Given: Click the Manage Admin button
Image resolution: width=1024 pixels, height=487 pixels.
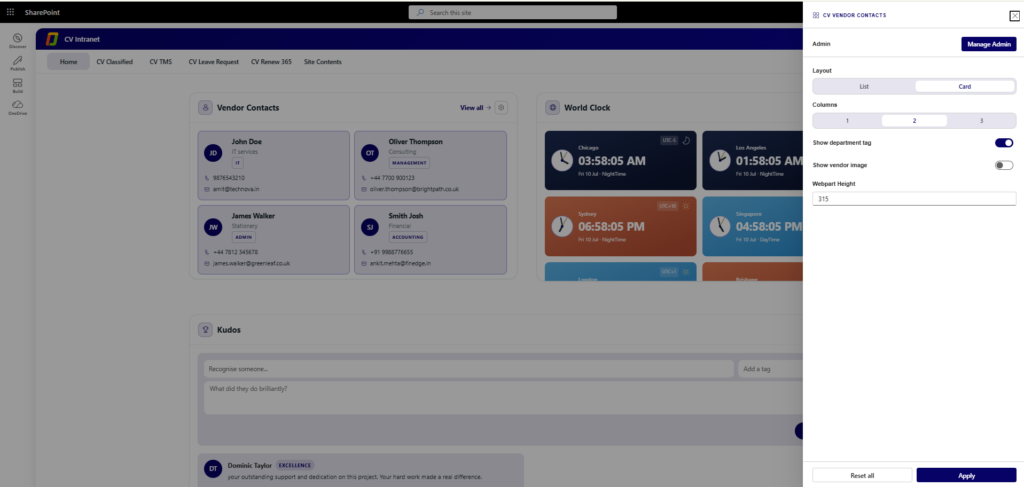Looking at the screenshot, I should 989,44.
